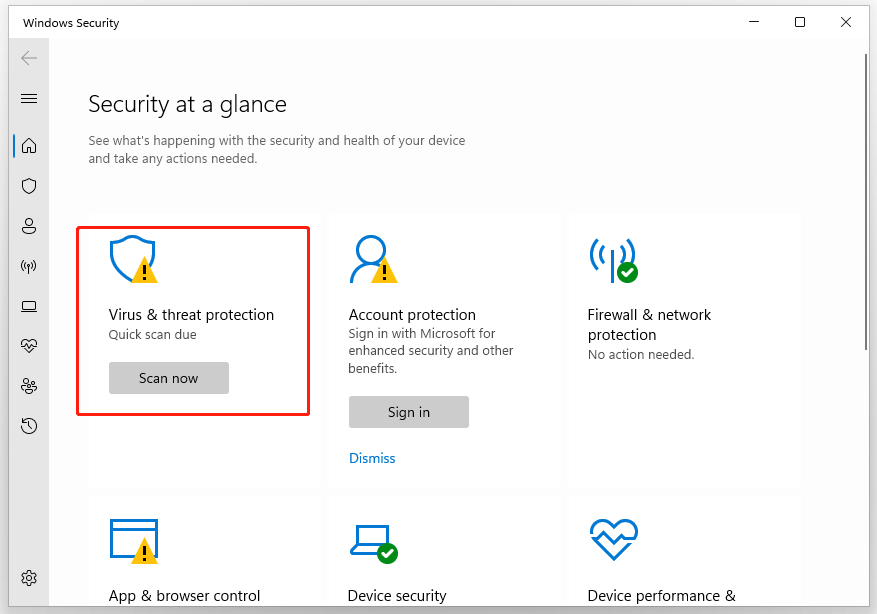Screen dimensions: 877x614
Task: Dismiss the Account protection notice
Action: click(x=372, y=458)
